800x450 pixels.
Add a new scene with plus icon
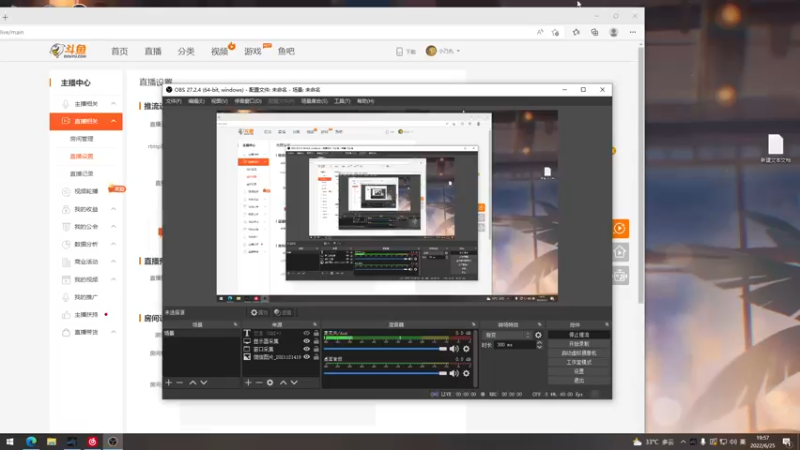tap(169, 383)
